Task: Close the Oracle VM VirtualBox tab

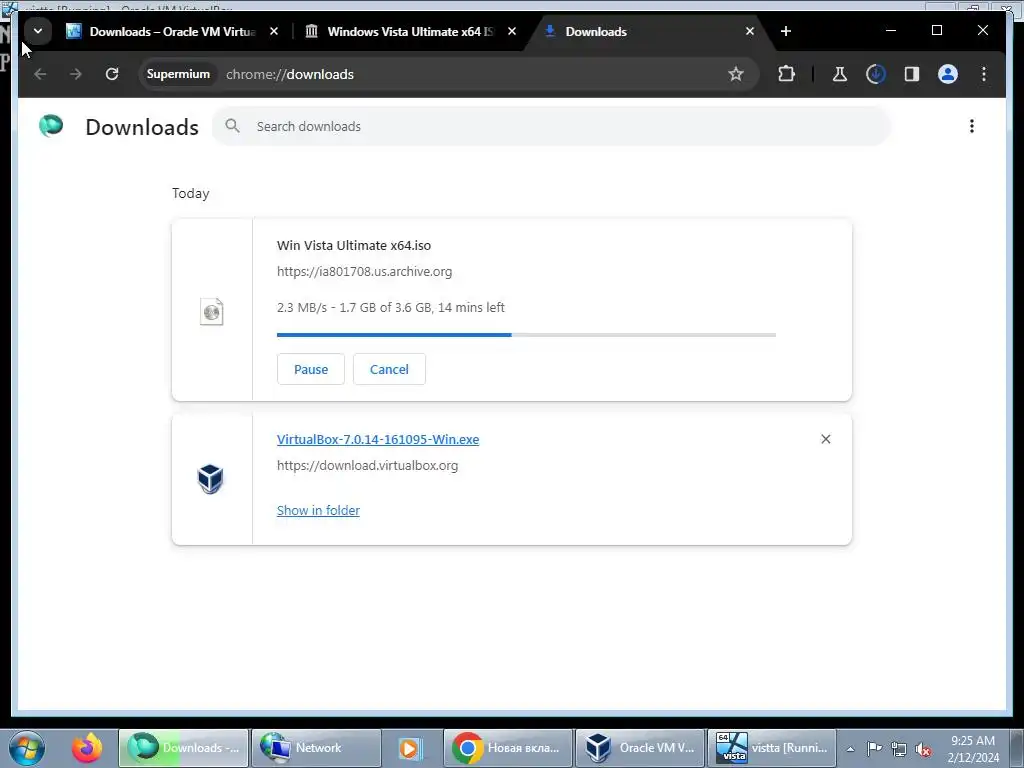Action: (x=274, y=31)
